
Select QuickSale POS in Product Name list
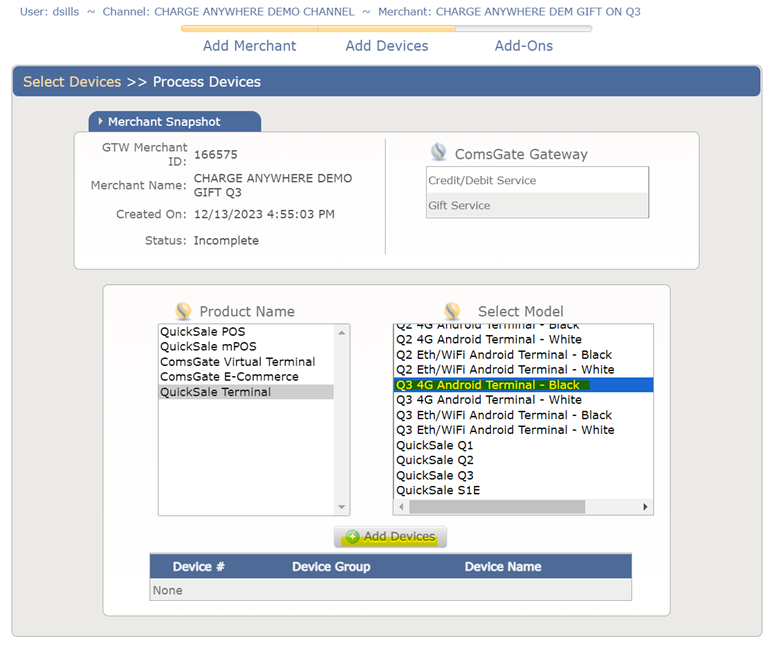click(x=203, y=332)
